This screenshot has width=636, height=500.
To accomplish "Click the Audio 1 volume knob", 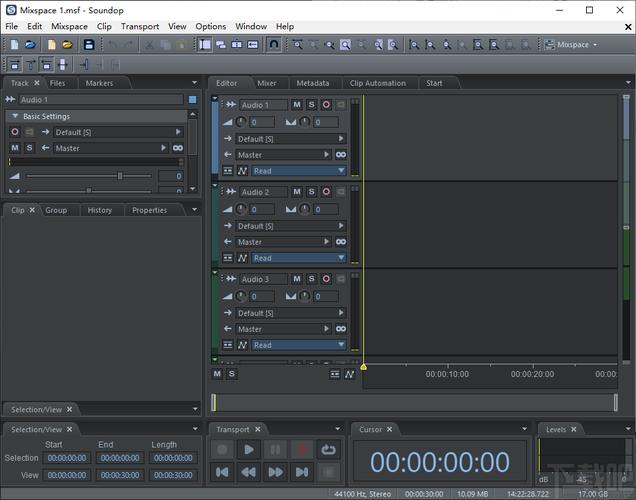I will pyautogui.click(x=241, y=122).
